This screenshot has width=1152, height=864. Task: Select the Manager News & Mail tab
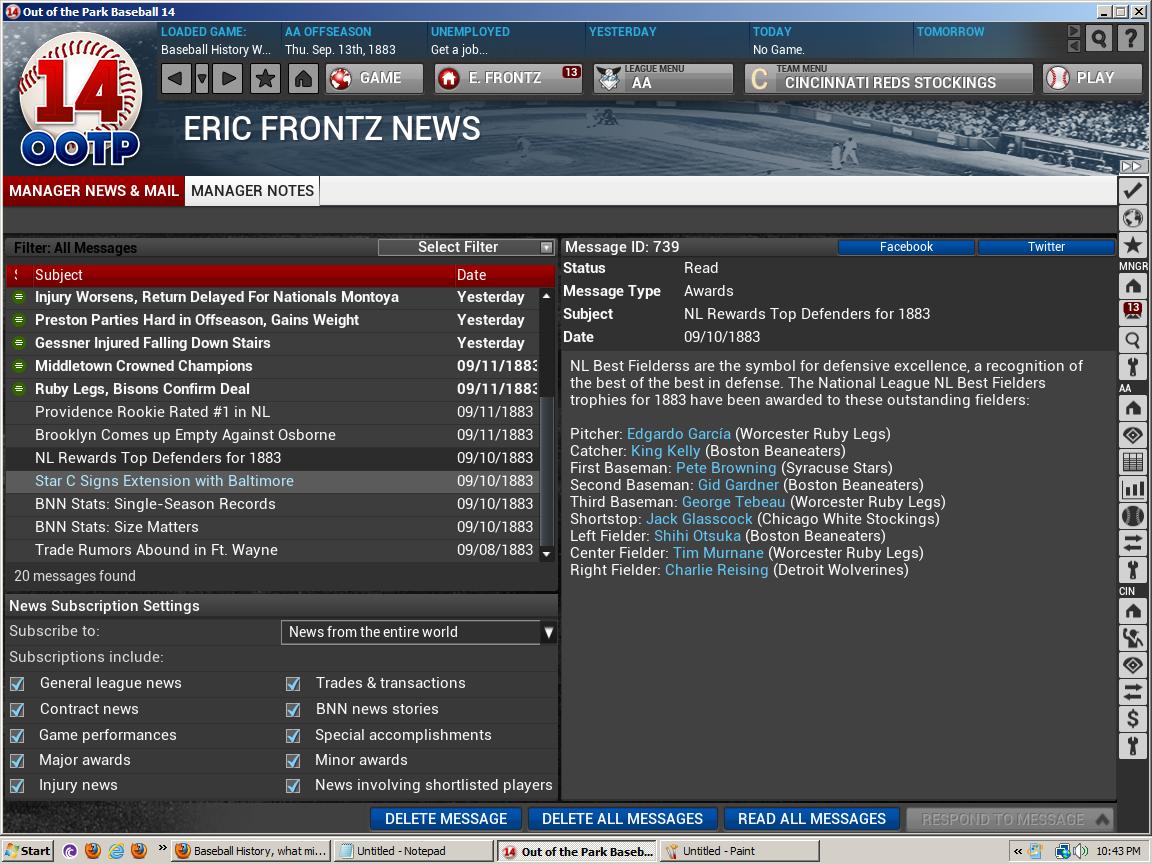coord(94,190)
